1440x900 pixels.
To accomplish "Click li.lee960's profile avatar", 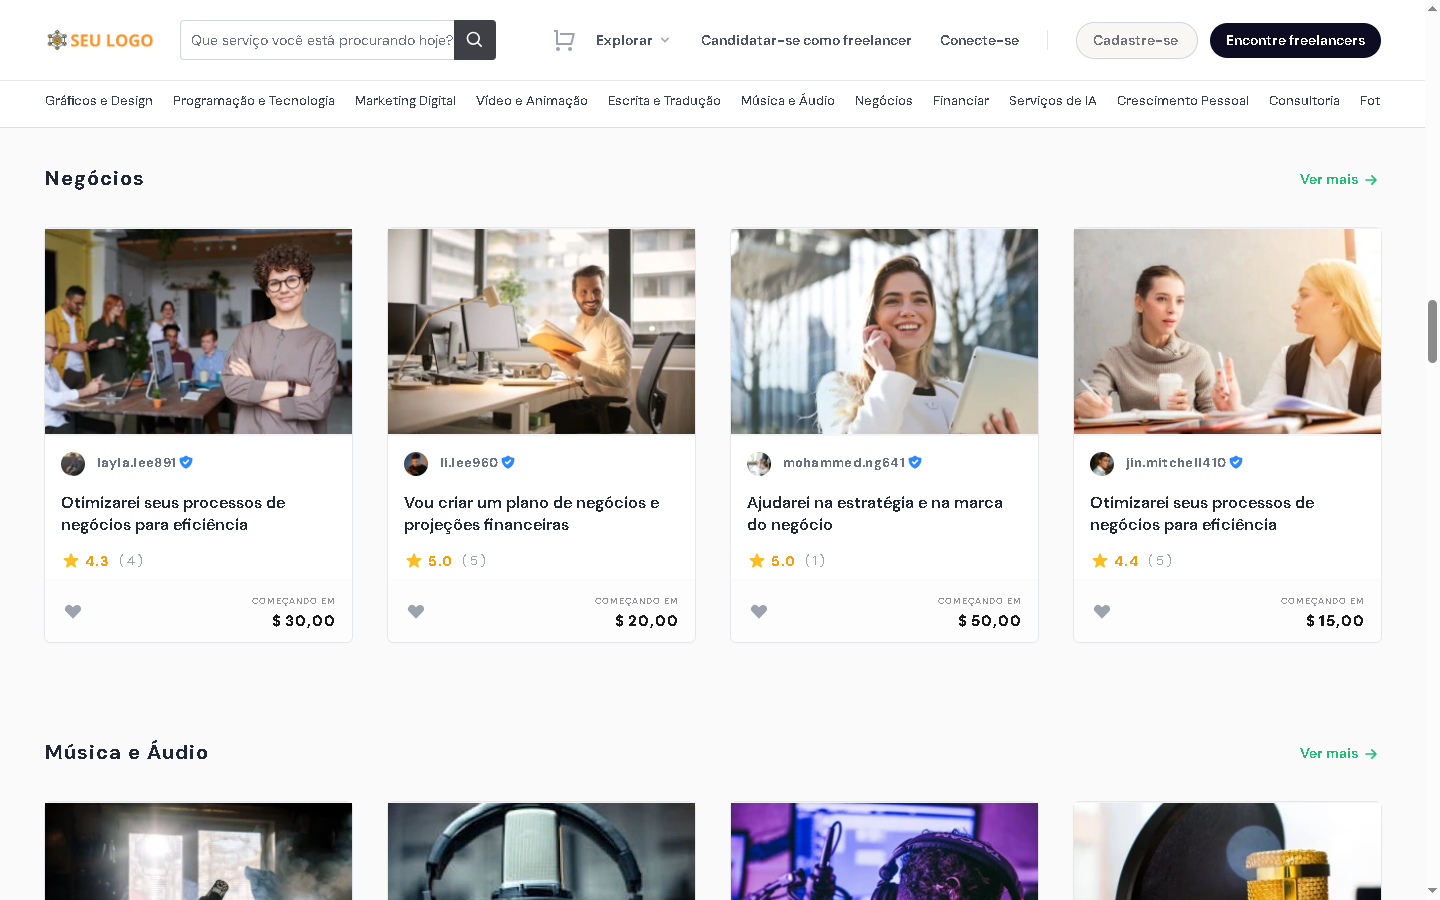I will coord(416,463).
